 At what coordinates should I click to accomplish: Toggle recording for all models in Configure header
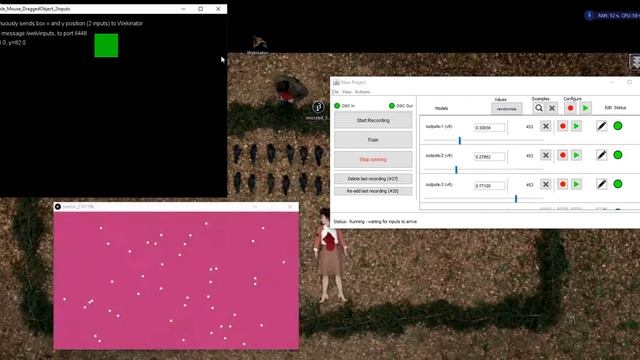tap(571, 108)
